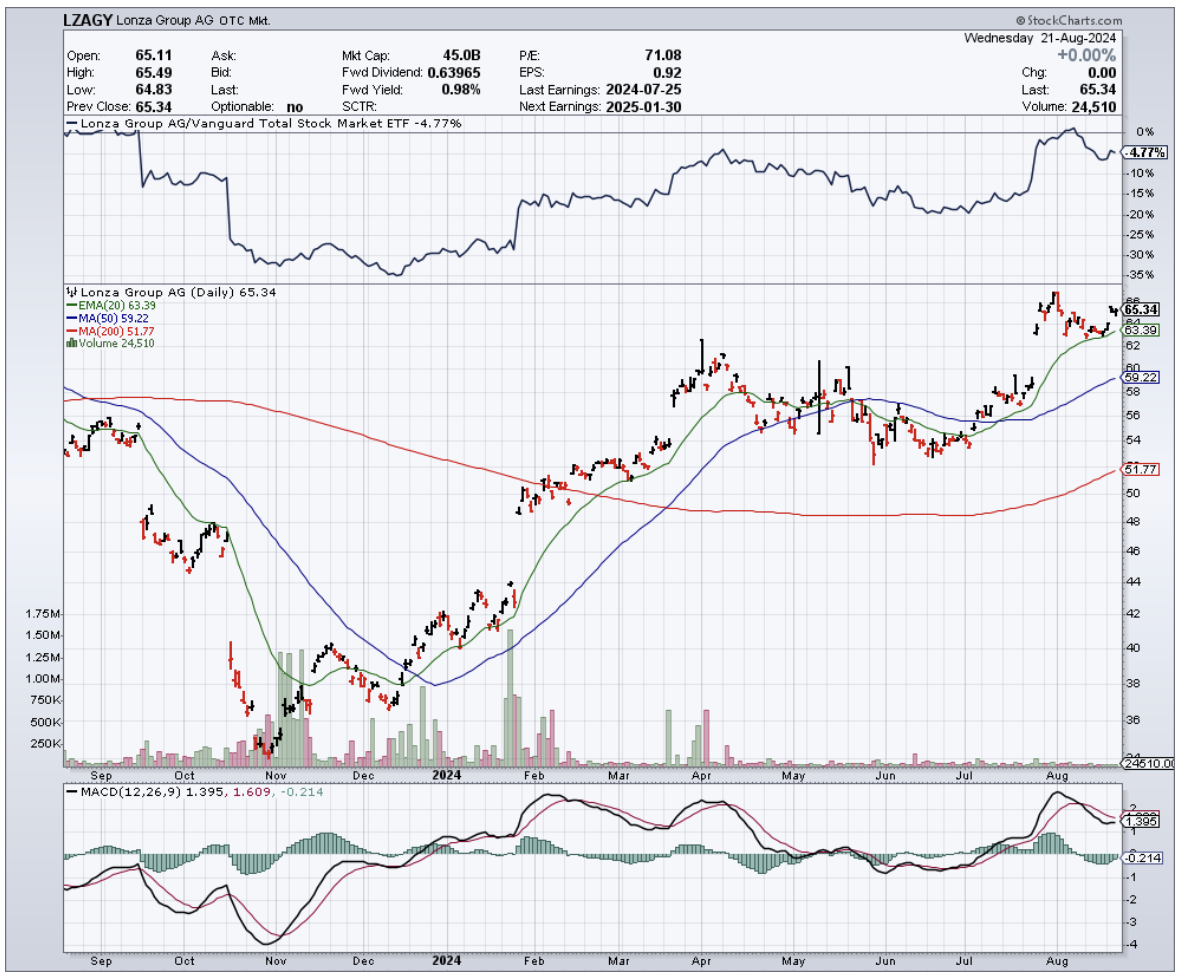Click the 51.77 MA(200) value tag
This screenshot has height=976, width=1178.
point(1140,468)
